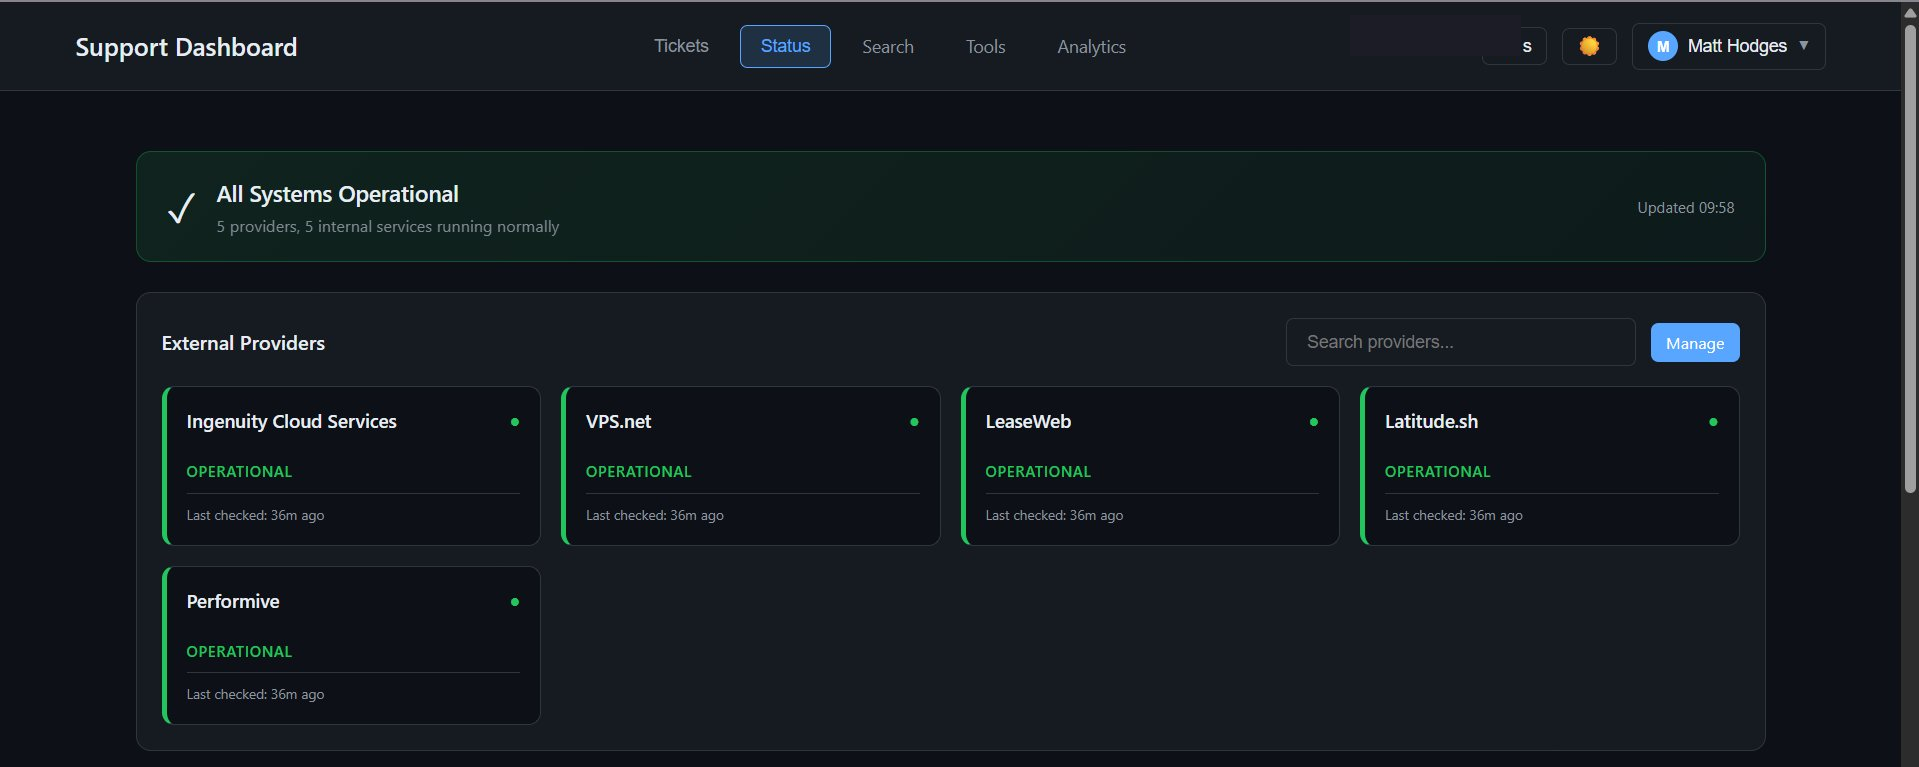Screen dimensions: 1919x767
Task: Switch to the Search tab
Action: 888,46
